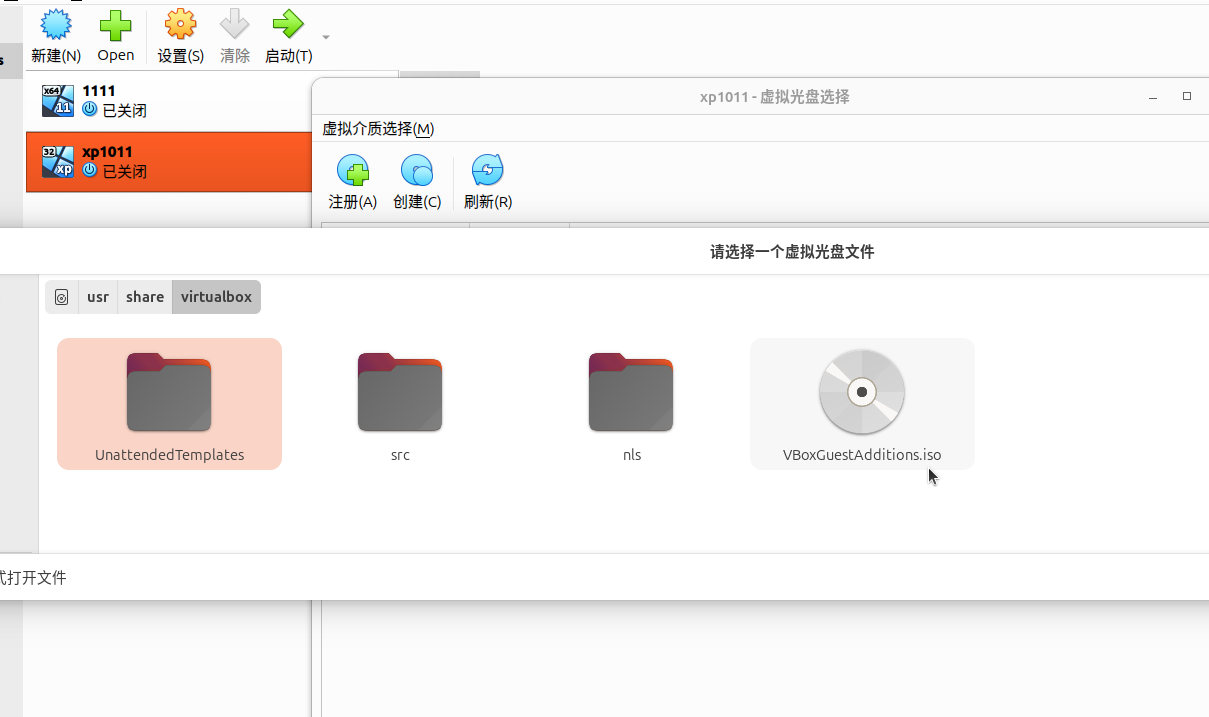Image resolution: width=1209 pixels, height=717 pixels.
Task: Click the VBoxGuestAdditions.iso filename label
Action: 862,454
